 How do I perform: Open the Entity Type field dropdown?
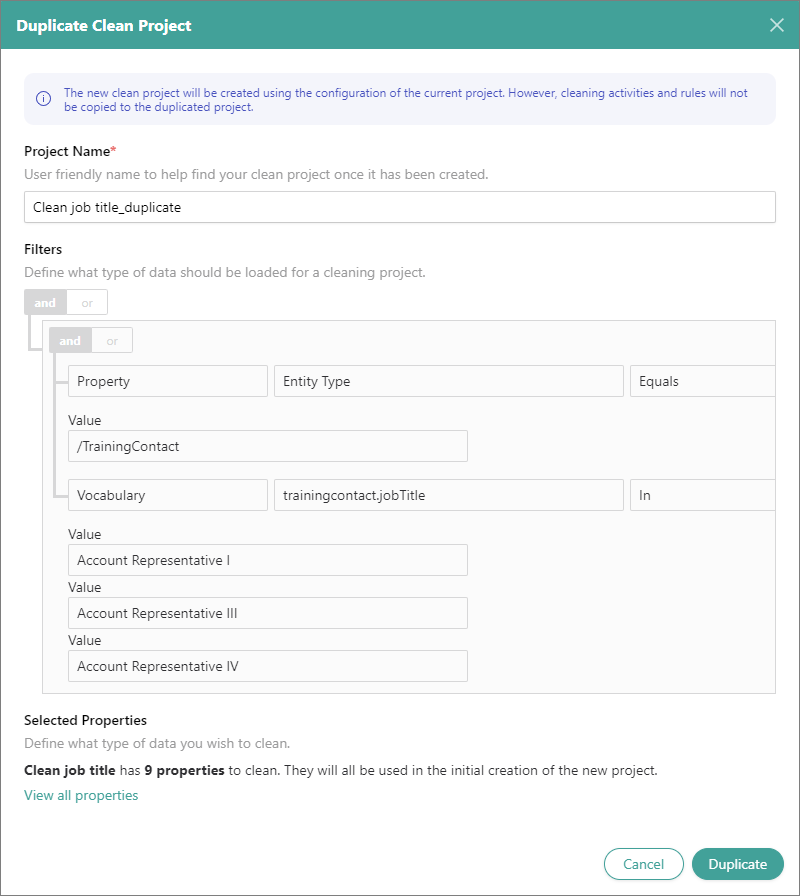[448, 381]
